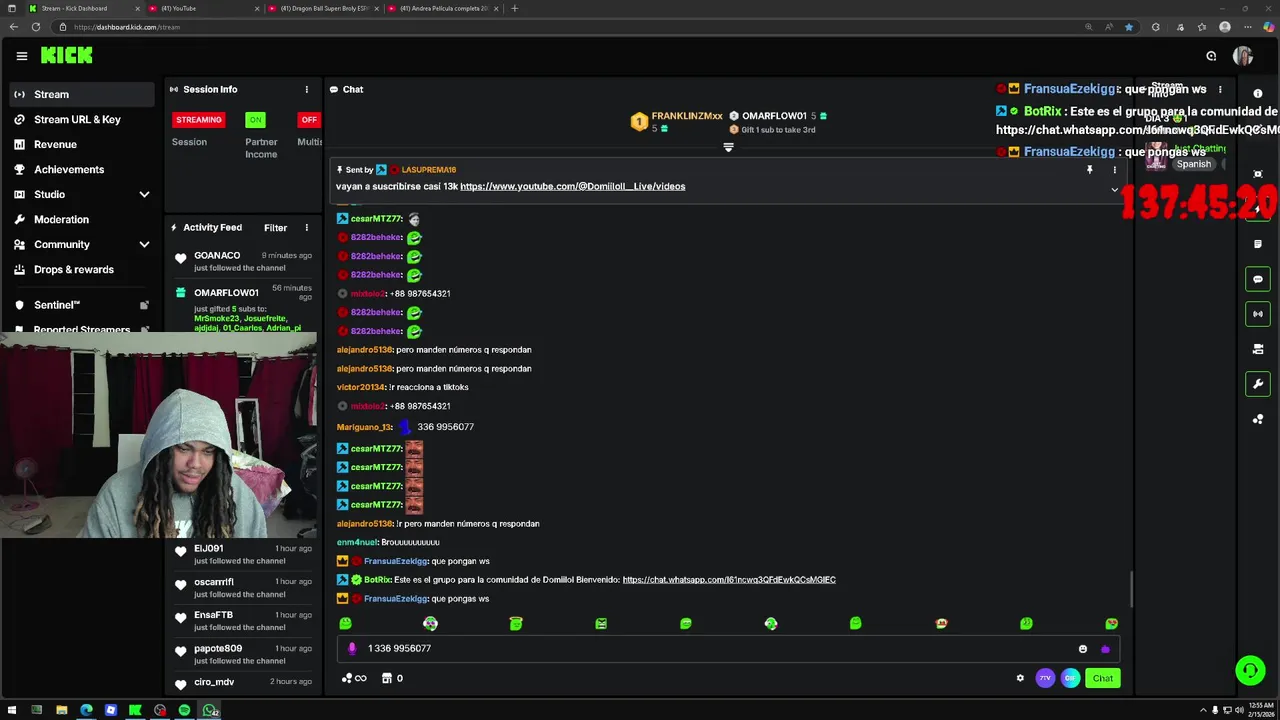The image size is (1280, 720).
Task: Collapse the pinned message with chevron
Action: (1114, 189)
